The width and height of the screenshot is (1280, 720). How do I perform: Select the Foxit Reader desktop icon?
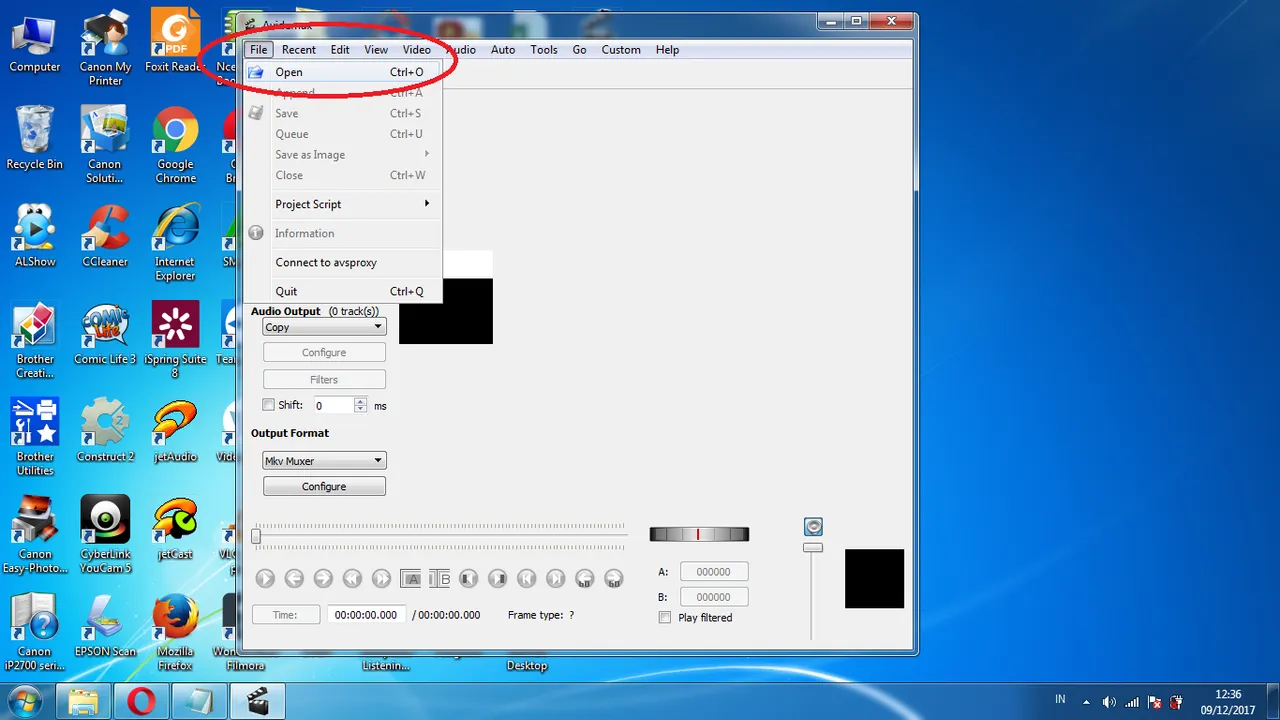(x=175, y=41)
